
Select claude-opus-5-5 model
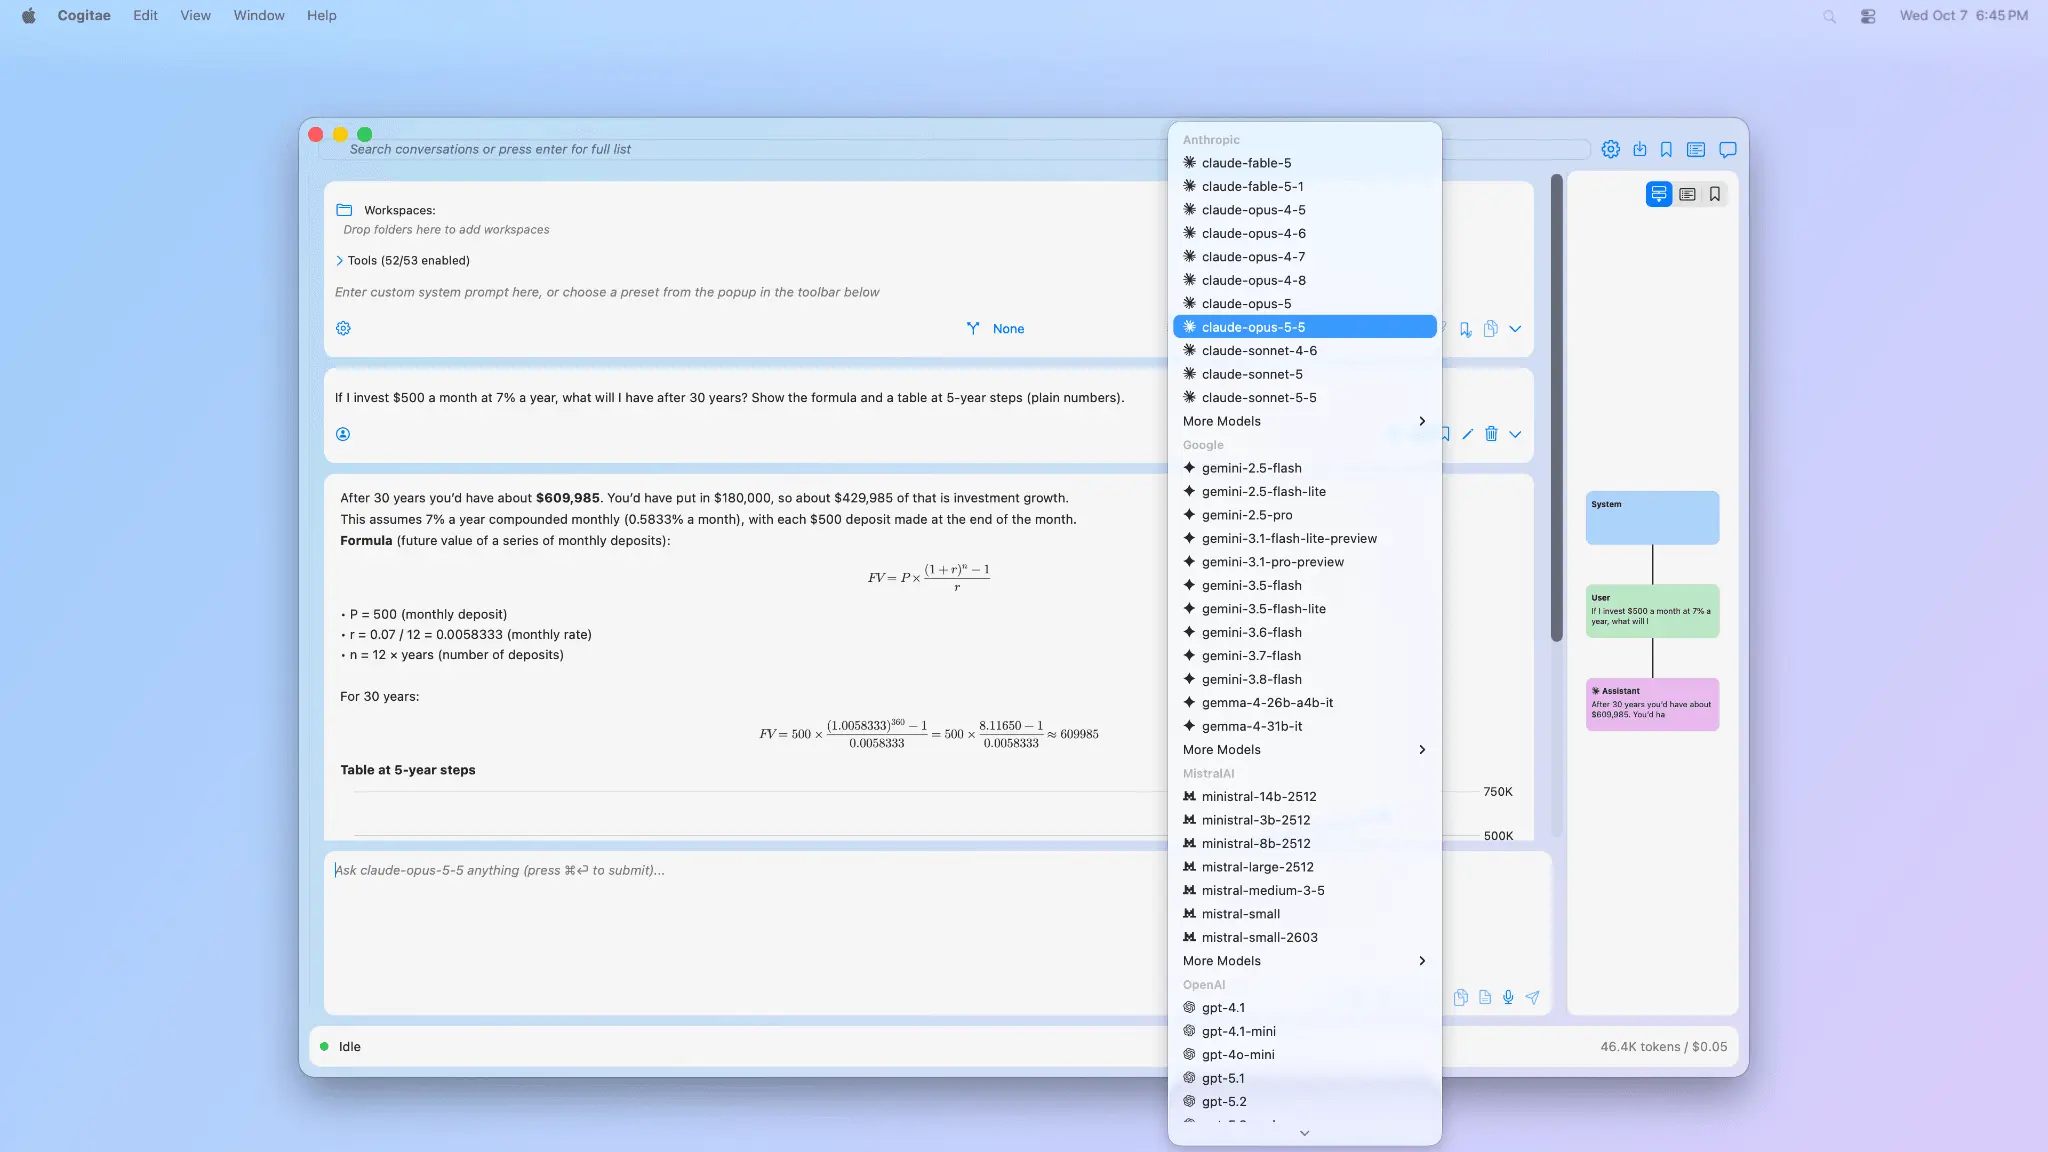point(1304,327)
